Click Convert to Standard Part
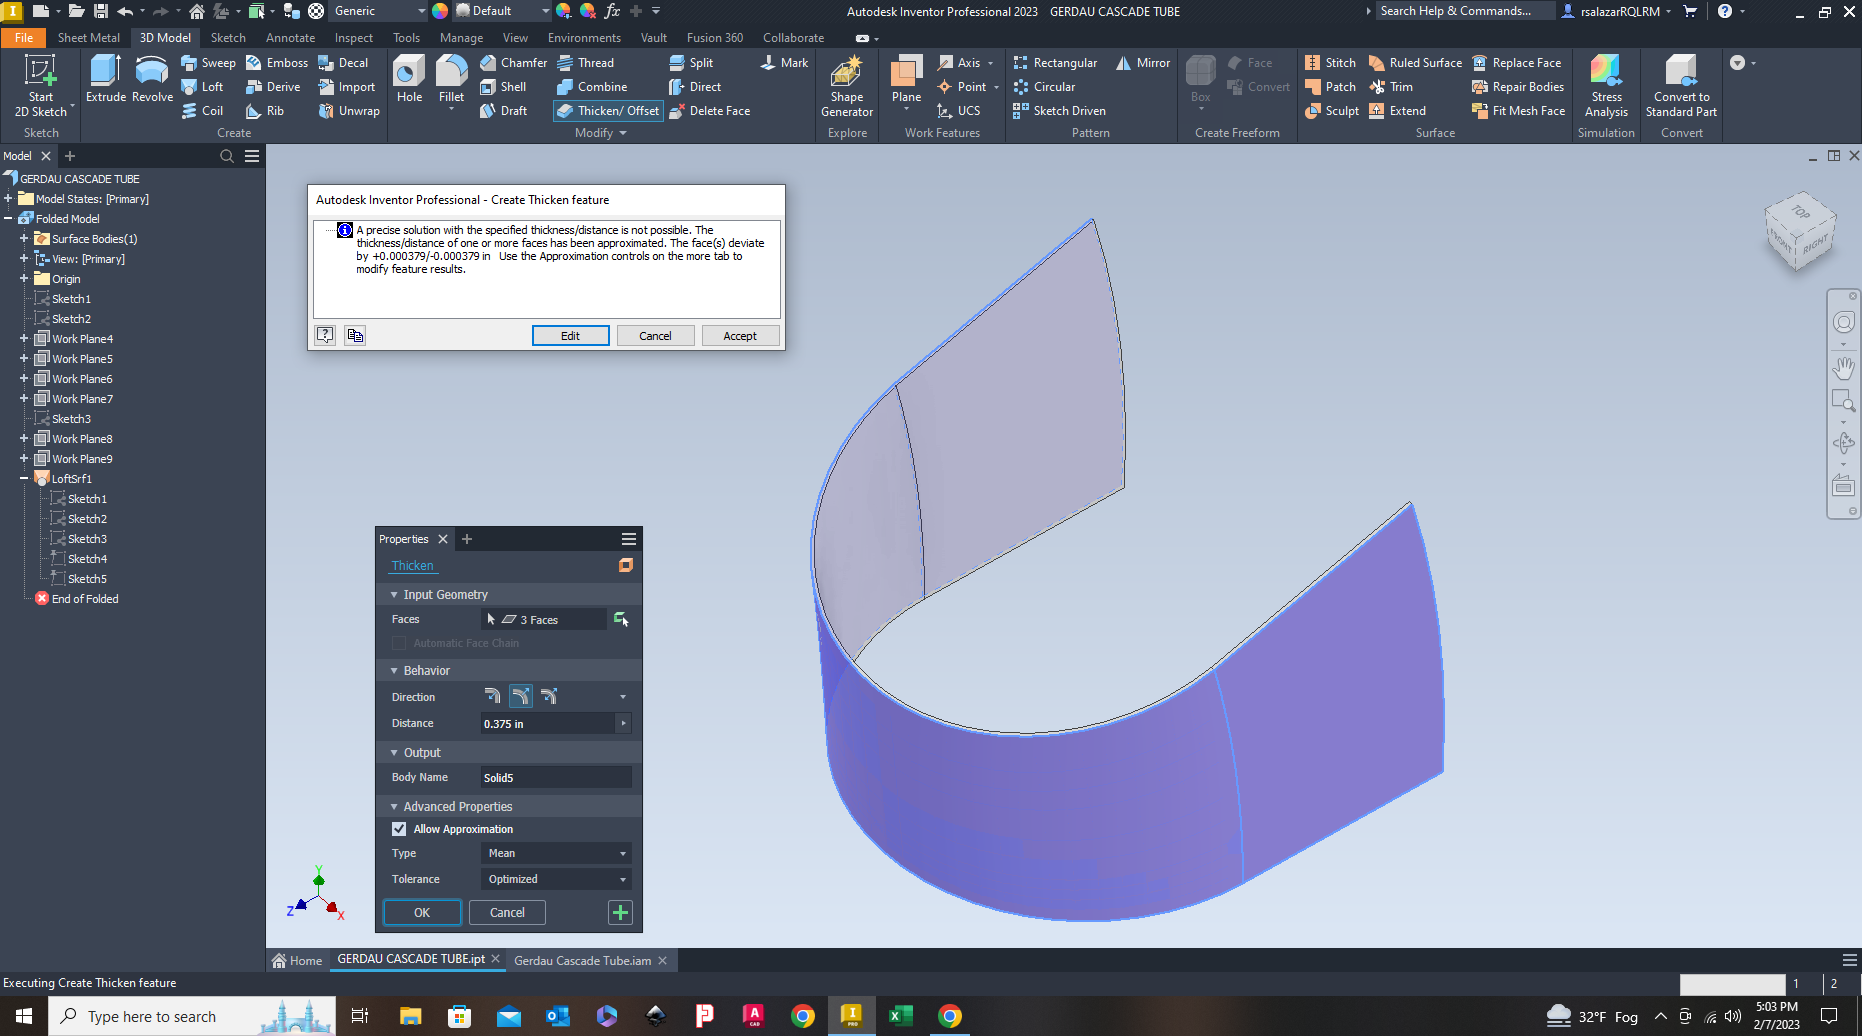 coord(1681,86)
